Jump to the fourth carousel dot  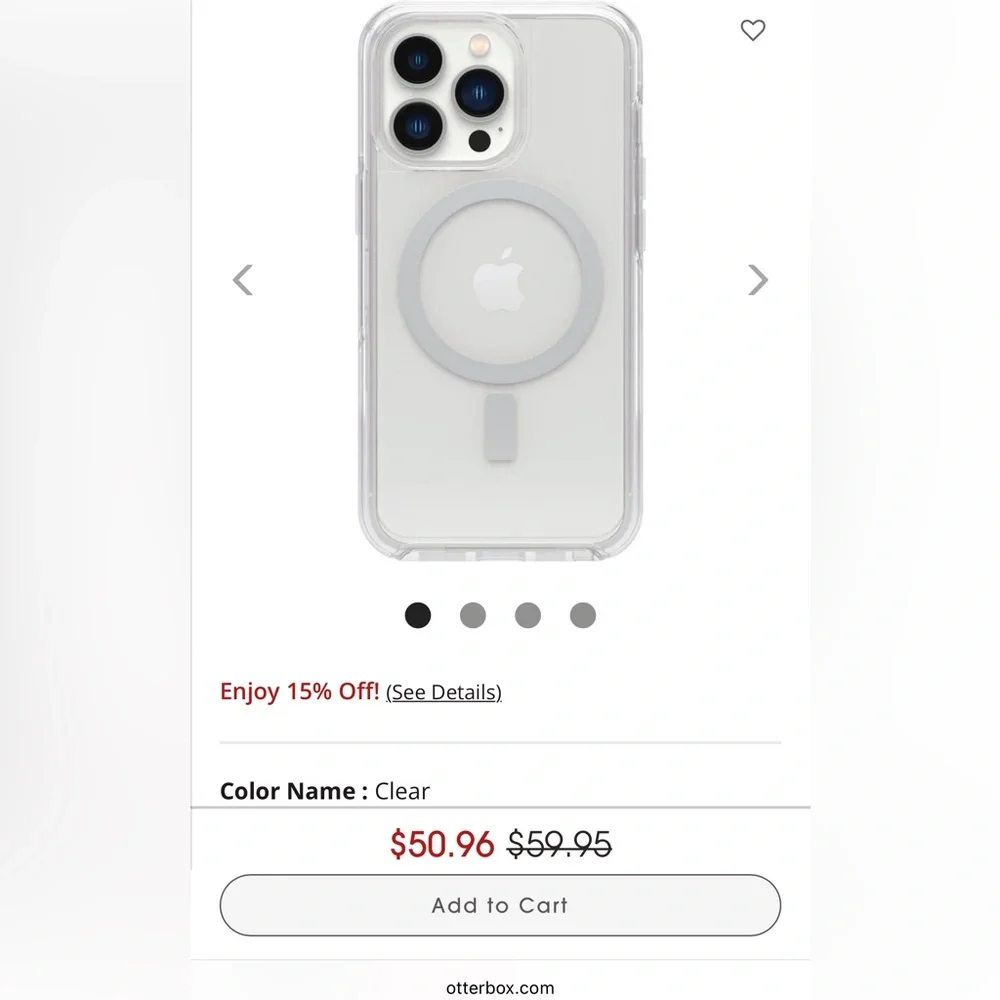pyautogui.click(x=583, y=615)
